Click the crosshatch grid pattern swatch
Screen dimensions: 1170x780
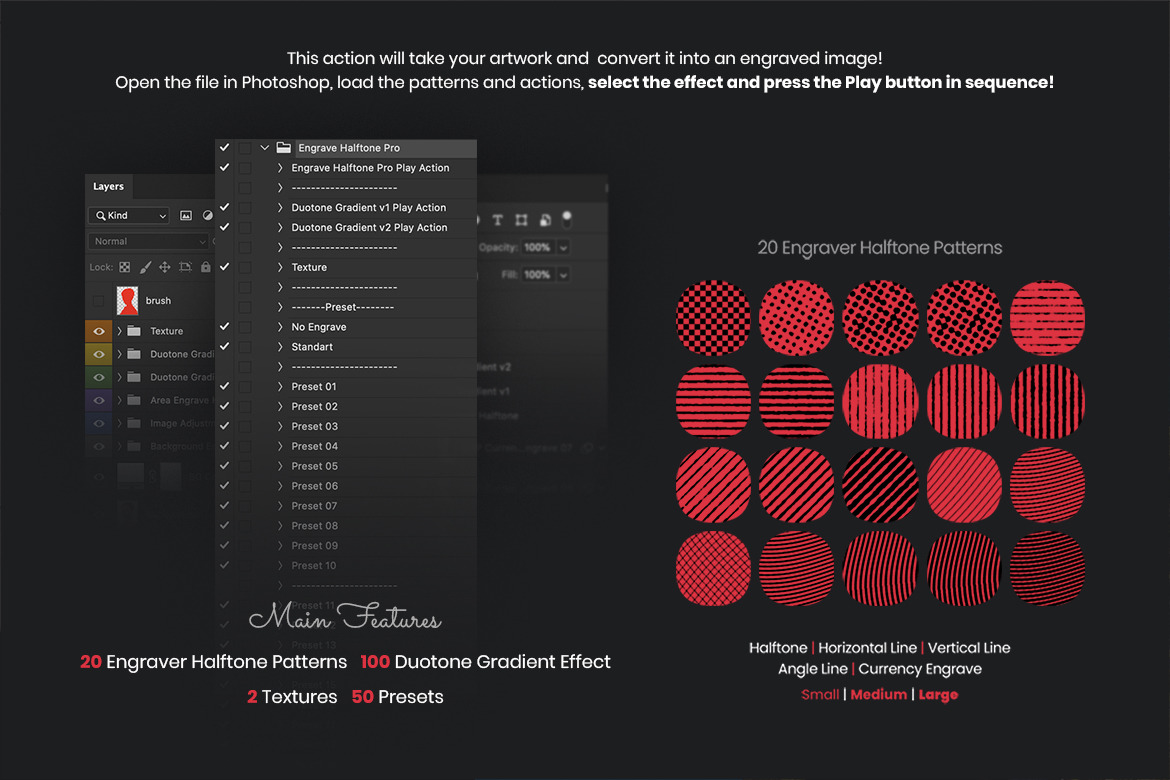[713, 568]
